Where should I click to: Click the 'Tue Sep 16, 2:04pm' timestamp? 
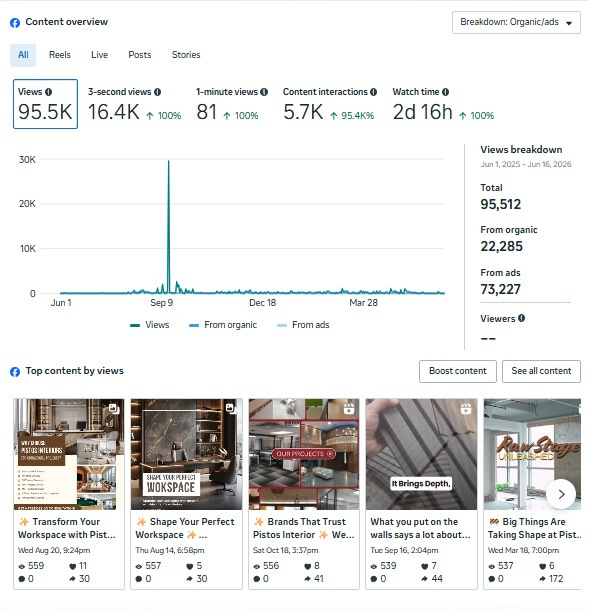[404, 550]
